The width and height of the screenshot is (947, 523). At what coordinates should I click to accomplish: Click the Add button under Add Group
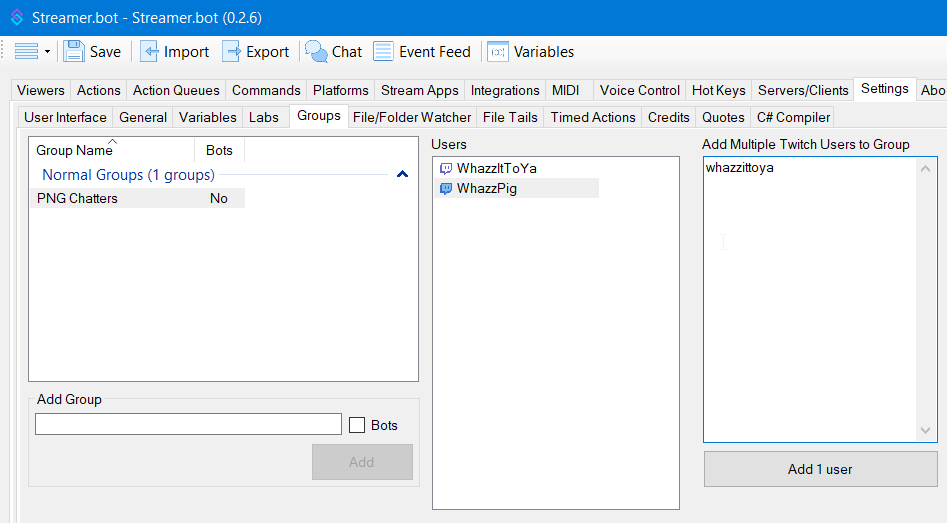tap(362, 462)
